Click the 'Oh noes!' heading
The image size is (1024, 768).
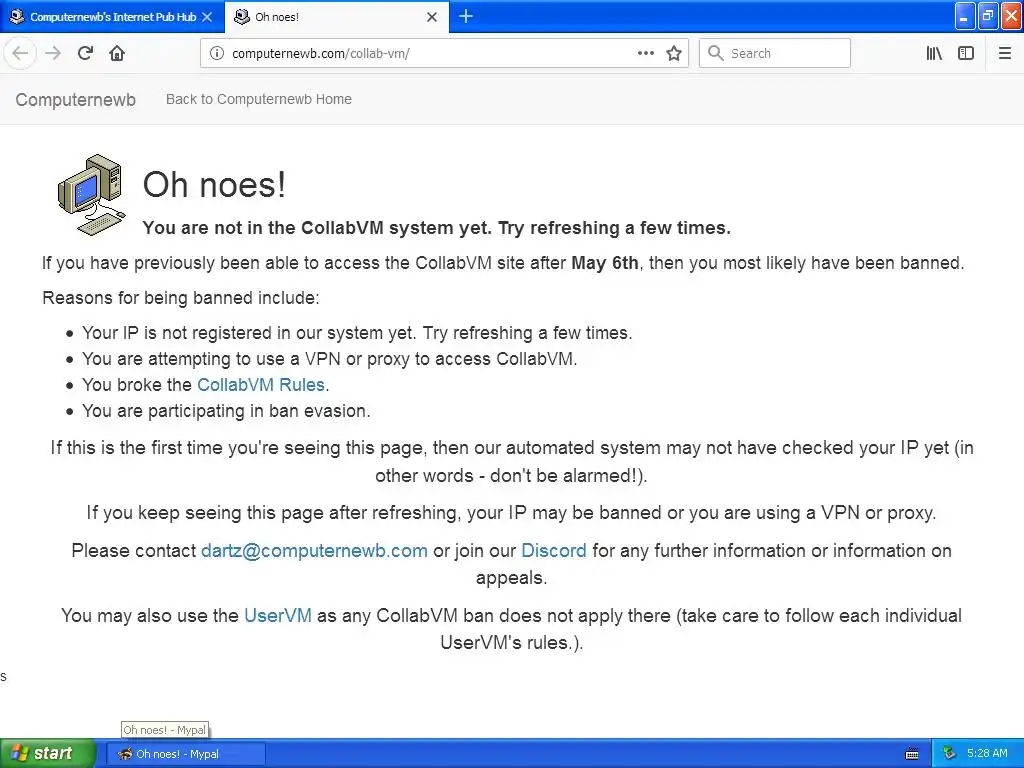(x=214, y=184)
